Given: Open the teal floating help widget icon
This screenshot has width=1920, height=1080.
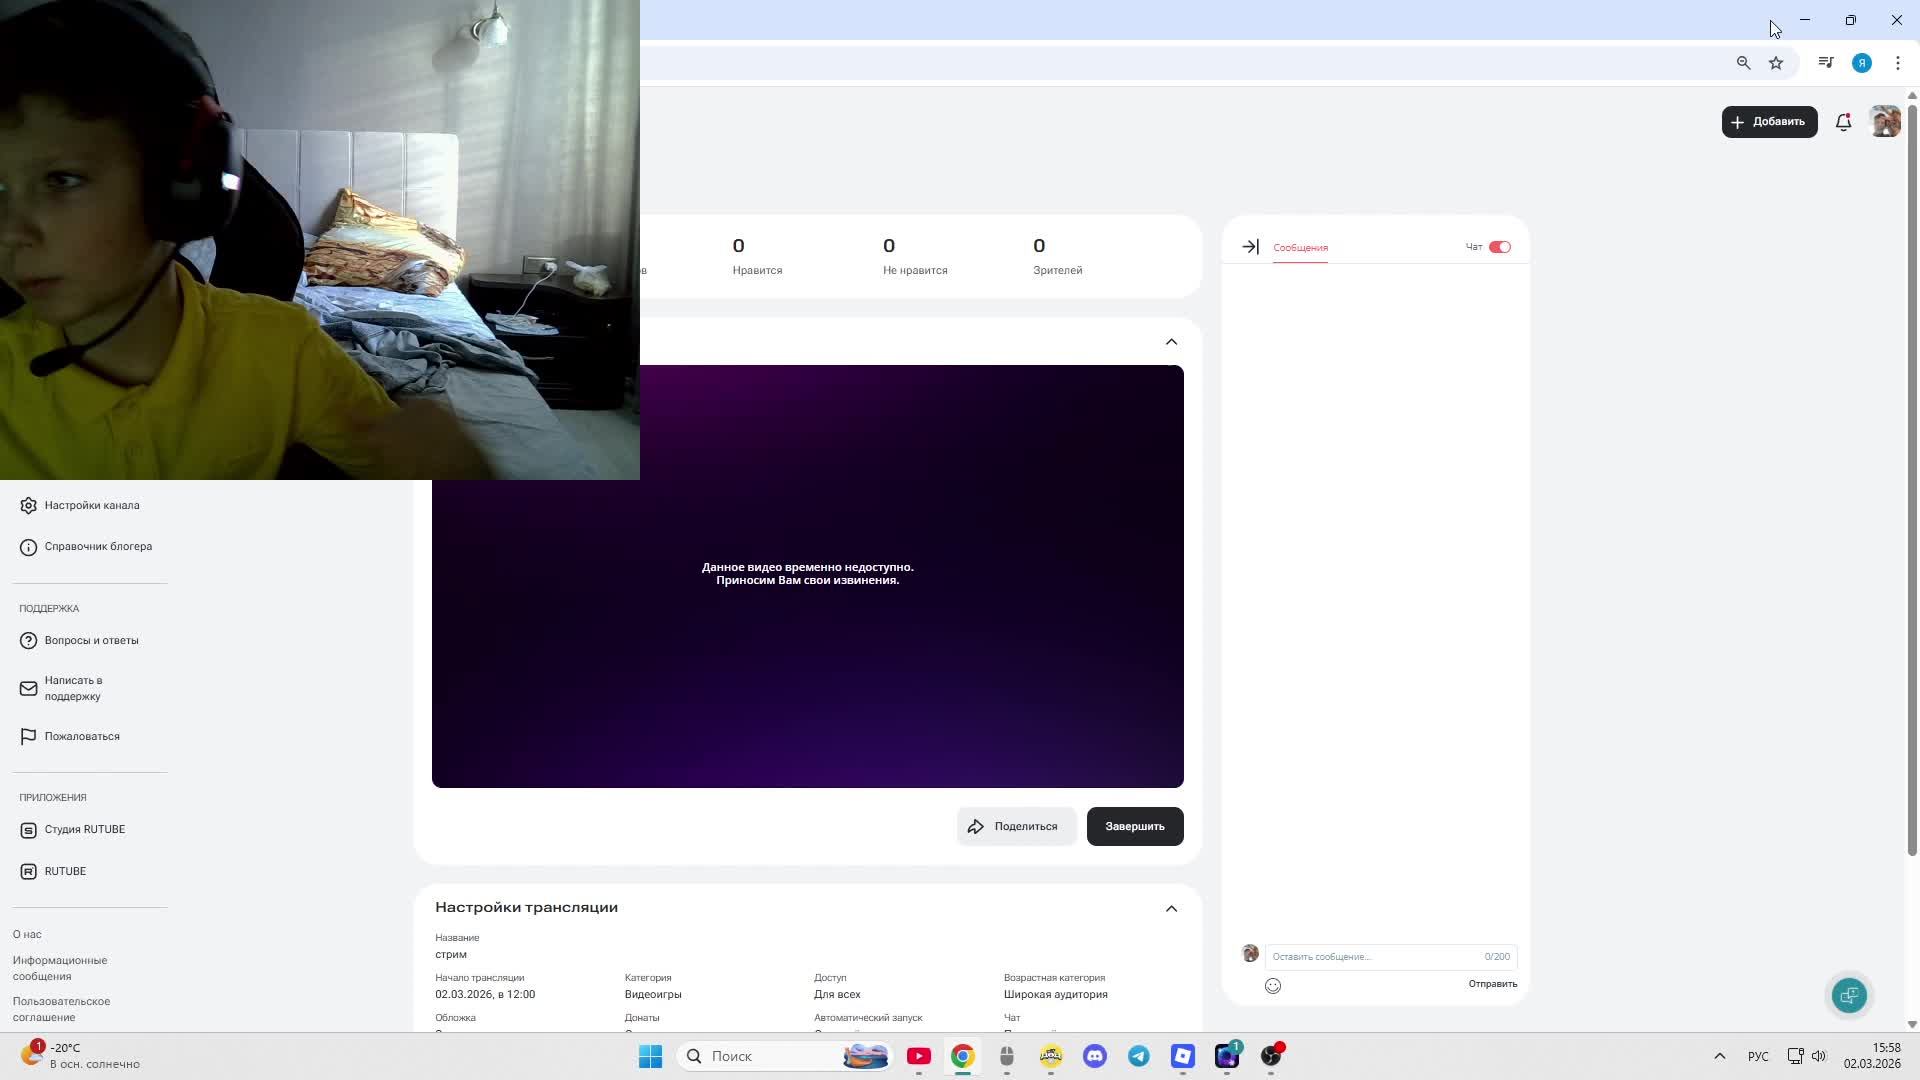Looking at the screenshot, I should [1849, 995].
